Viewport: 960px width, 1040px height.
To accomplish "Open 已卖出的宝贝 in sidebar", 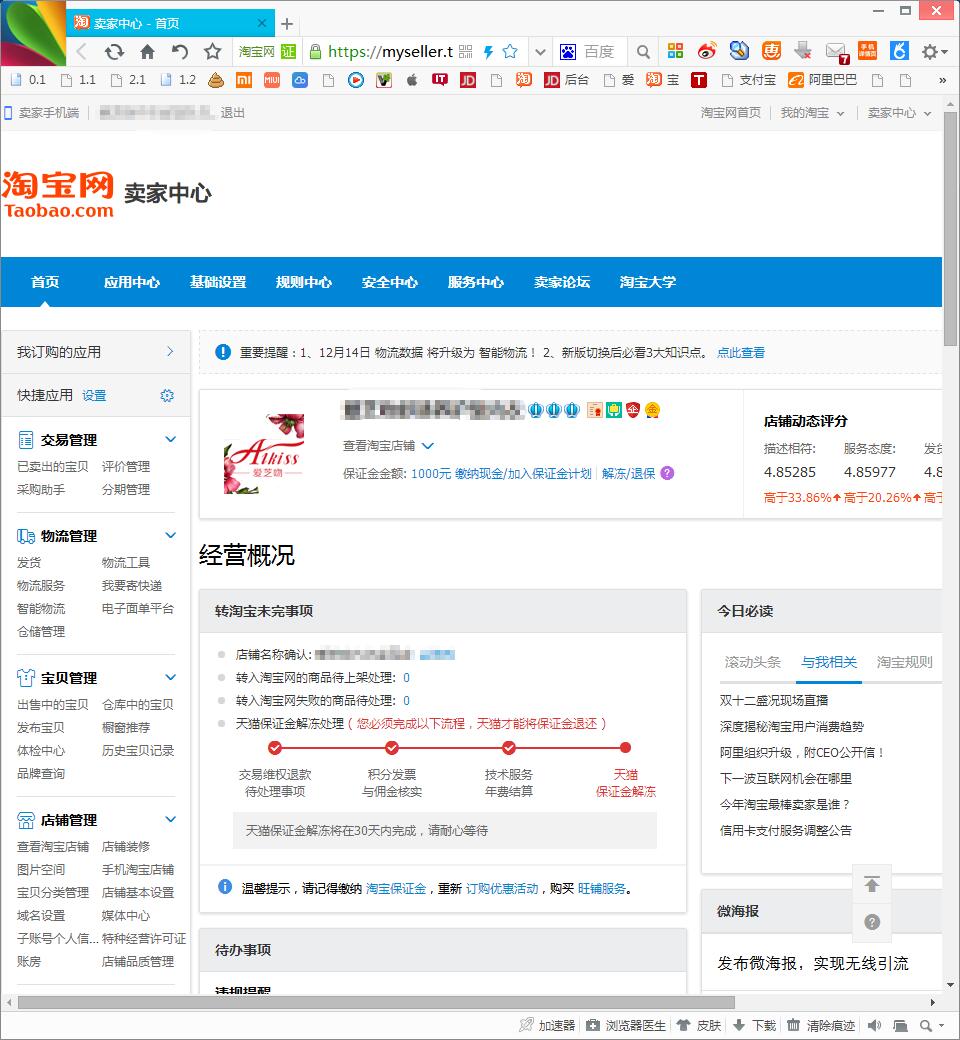I will (52, 466).
